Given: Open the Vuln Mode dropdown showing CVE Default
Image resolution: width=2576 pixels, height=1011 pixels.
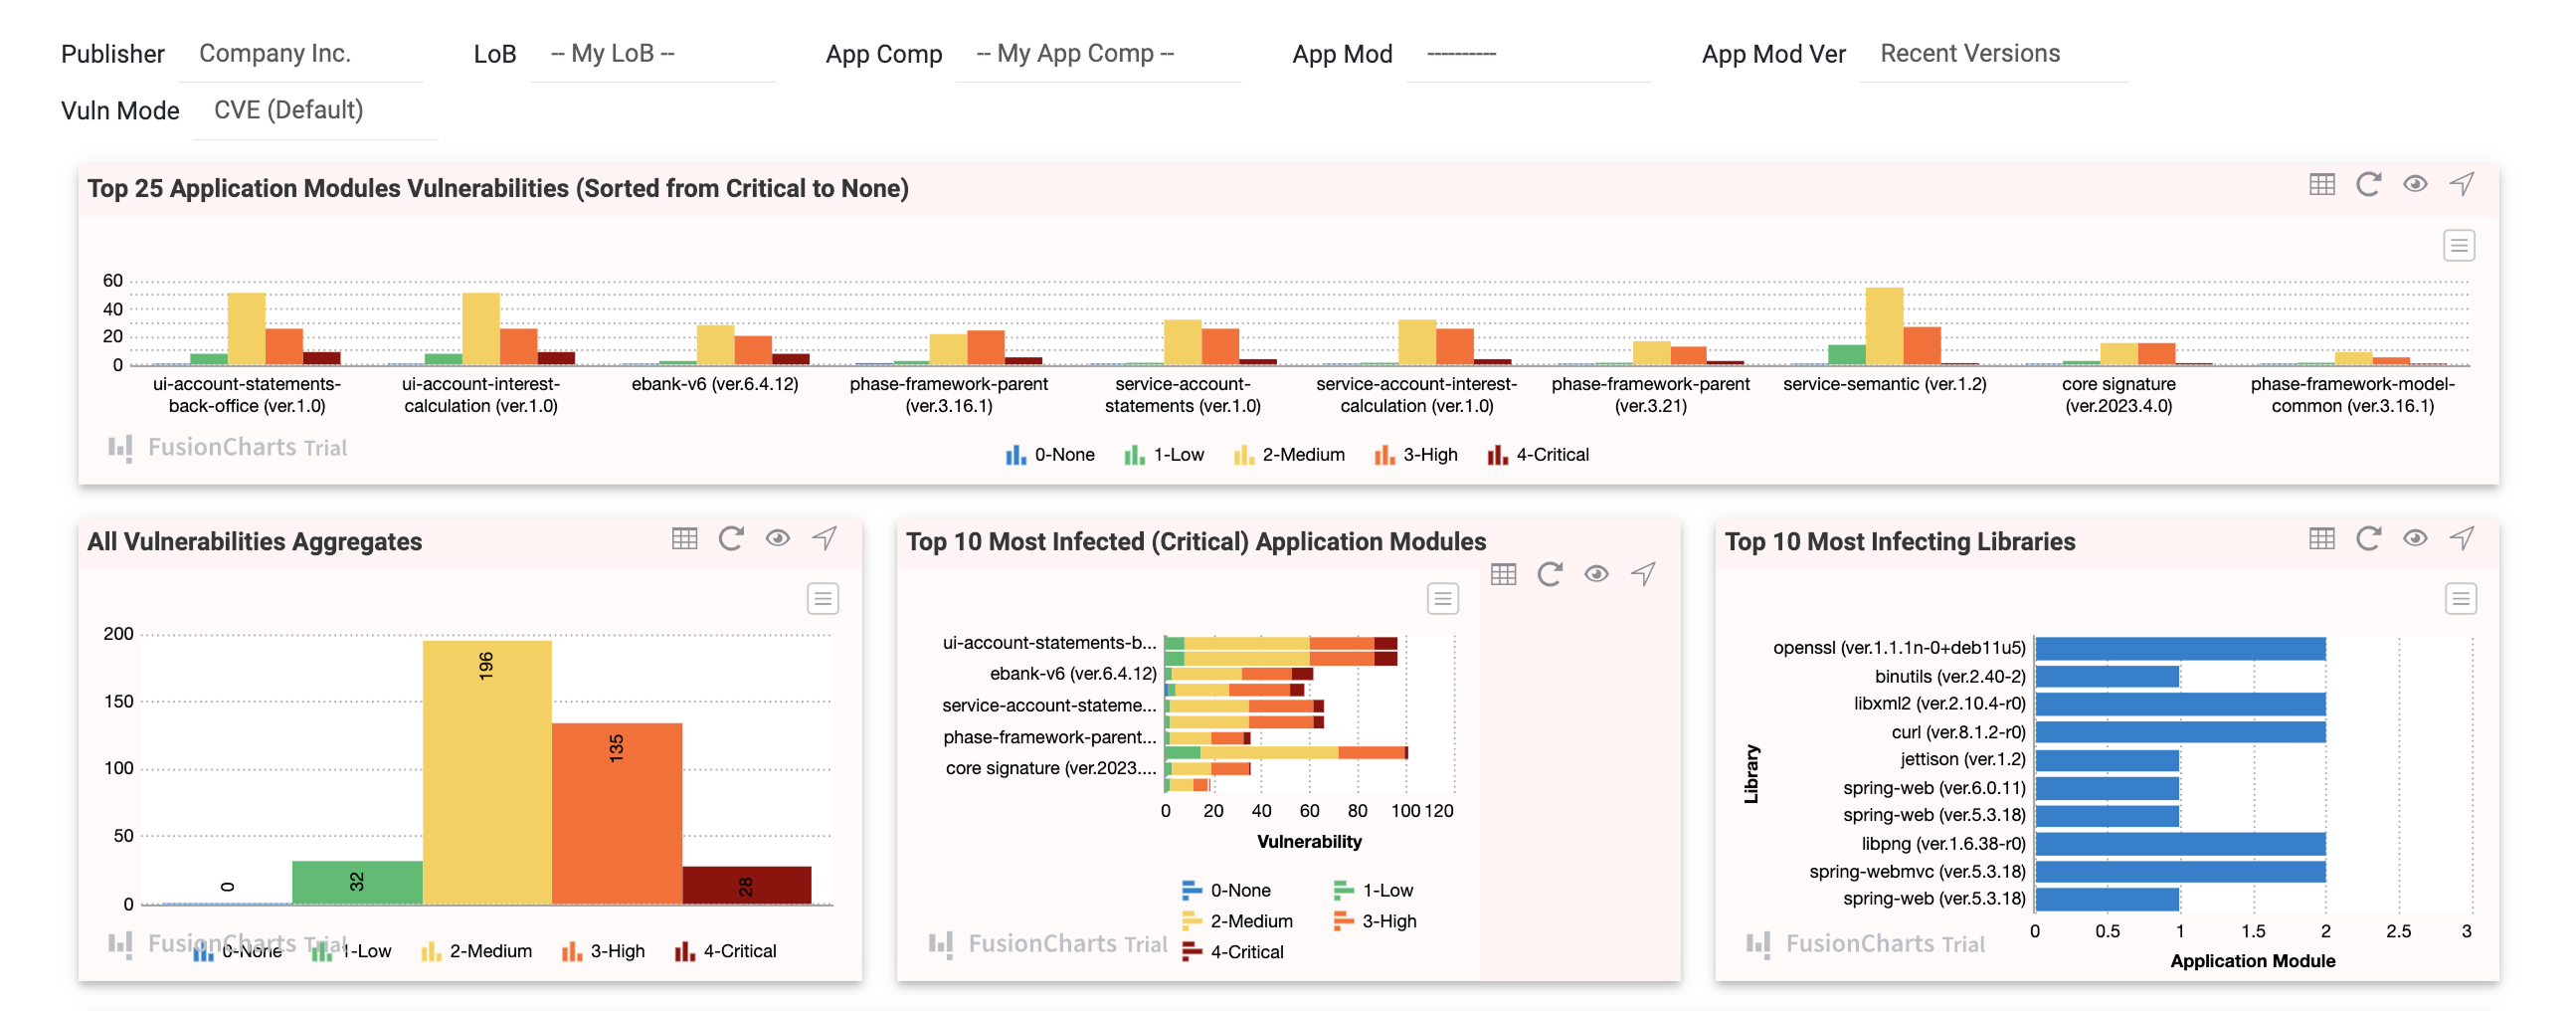Looking at the screenshot, I should (315, 110).
